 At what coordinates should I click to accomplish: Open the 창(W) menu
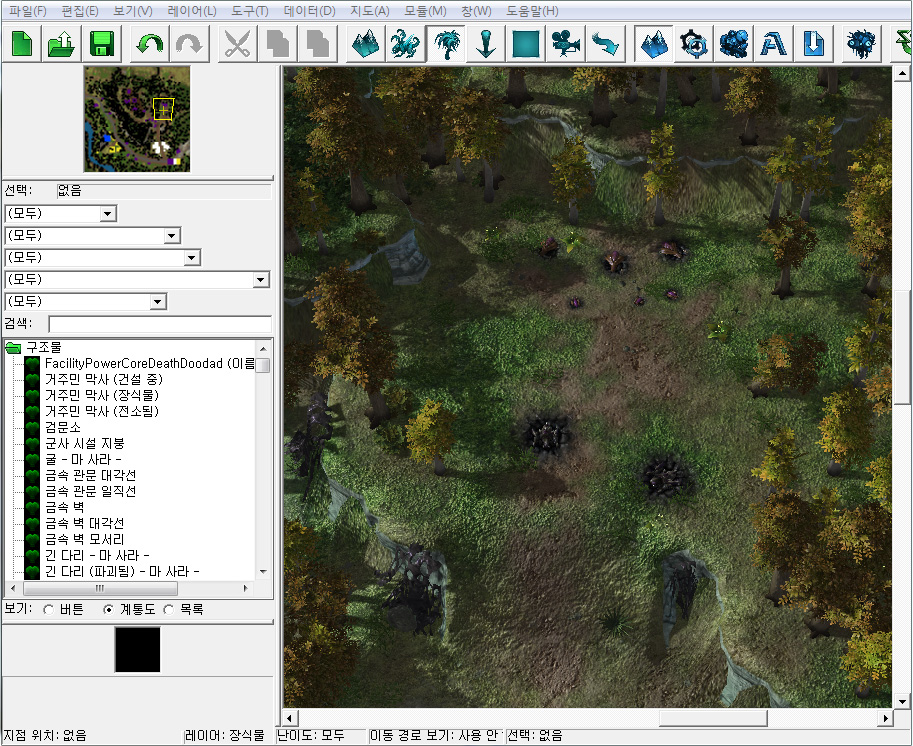tap(476, 11)
